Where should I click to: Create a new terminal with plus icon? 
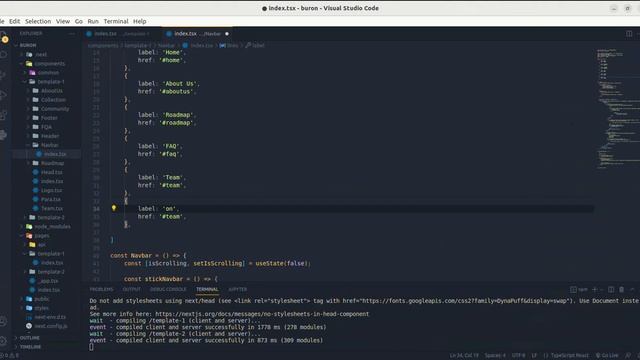[x=594, y=289]
